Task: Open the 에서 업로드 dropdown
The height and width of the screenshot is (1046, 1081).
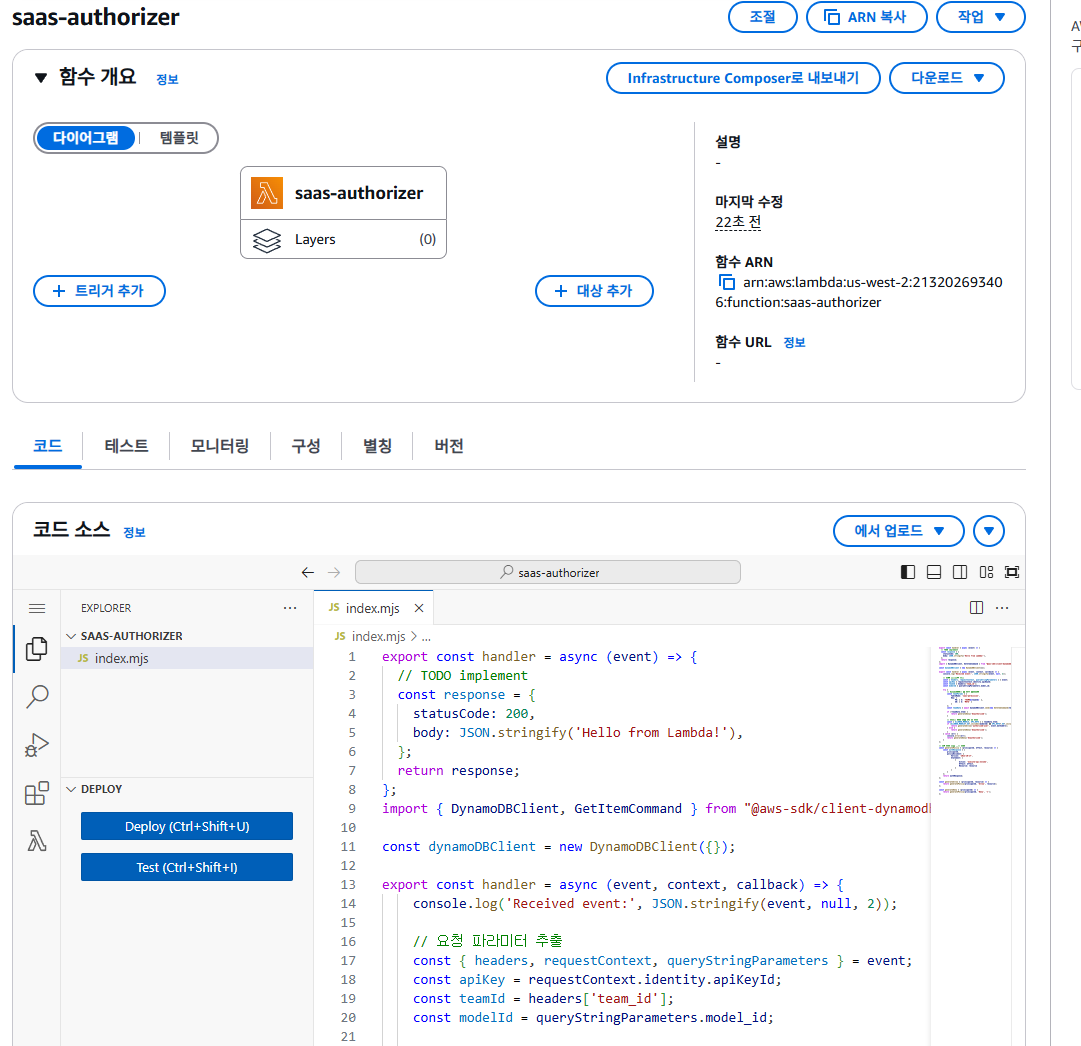Action: pyautogui.click(x=898, y=531)
